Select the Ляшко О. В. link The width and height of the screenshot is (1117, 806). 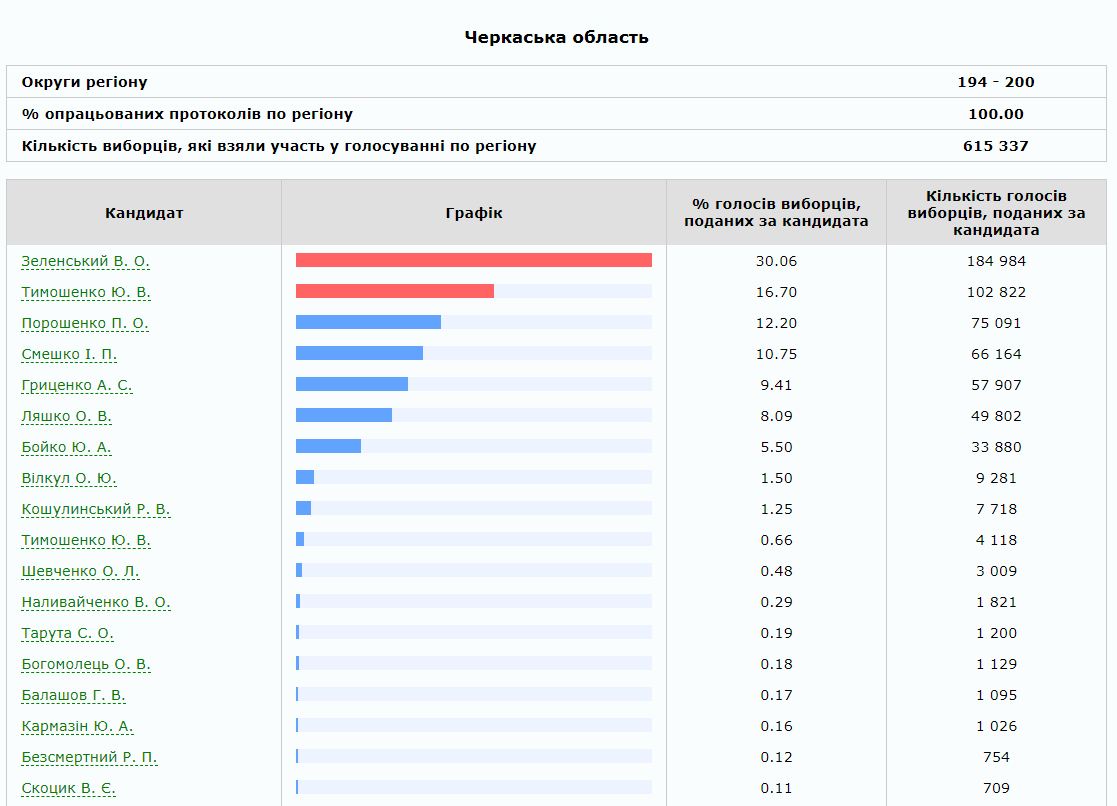pyautogui.click(x=67, y=416)
